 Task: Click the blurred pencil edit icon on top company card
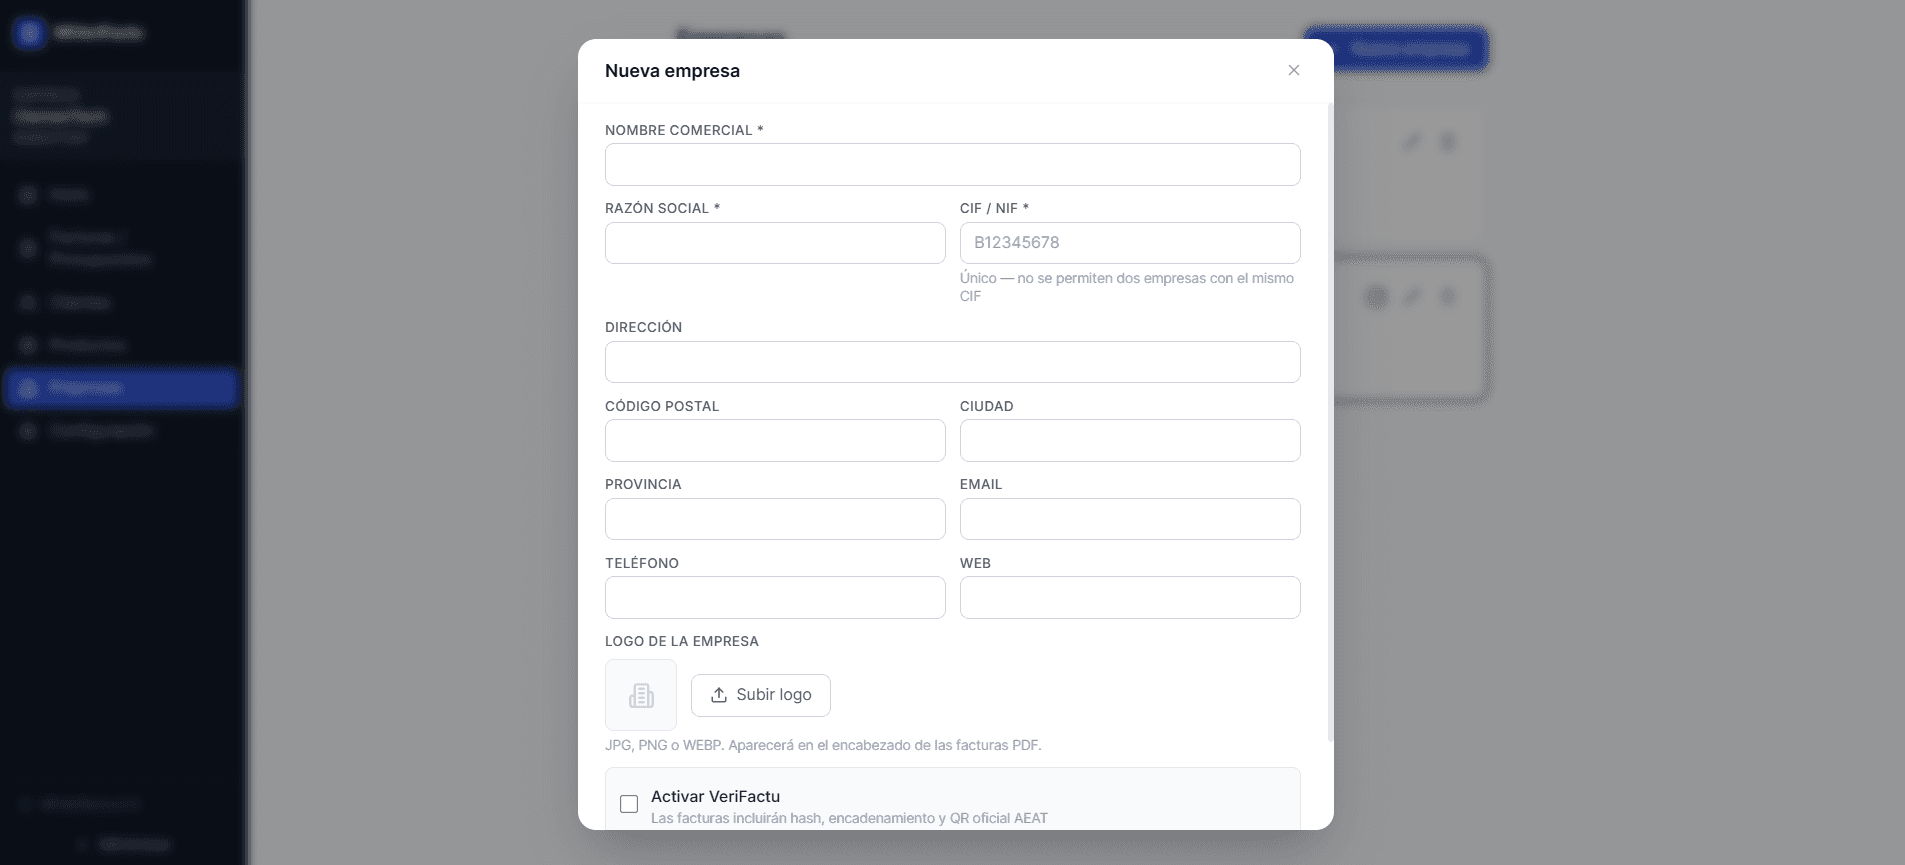click(1411, 142)
